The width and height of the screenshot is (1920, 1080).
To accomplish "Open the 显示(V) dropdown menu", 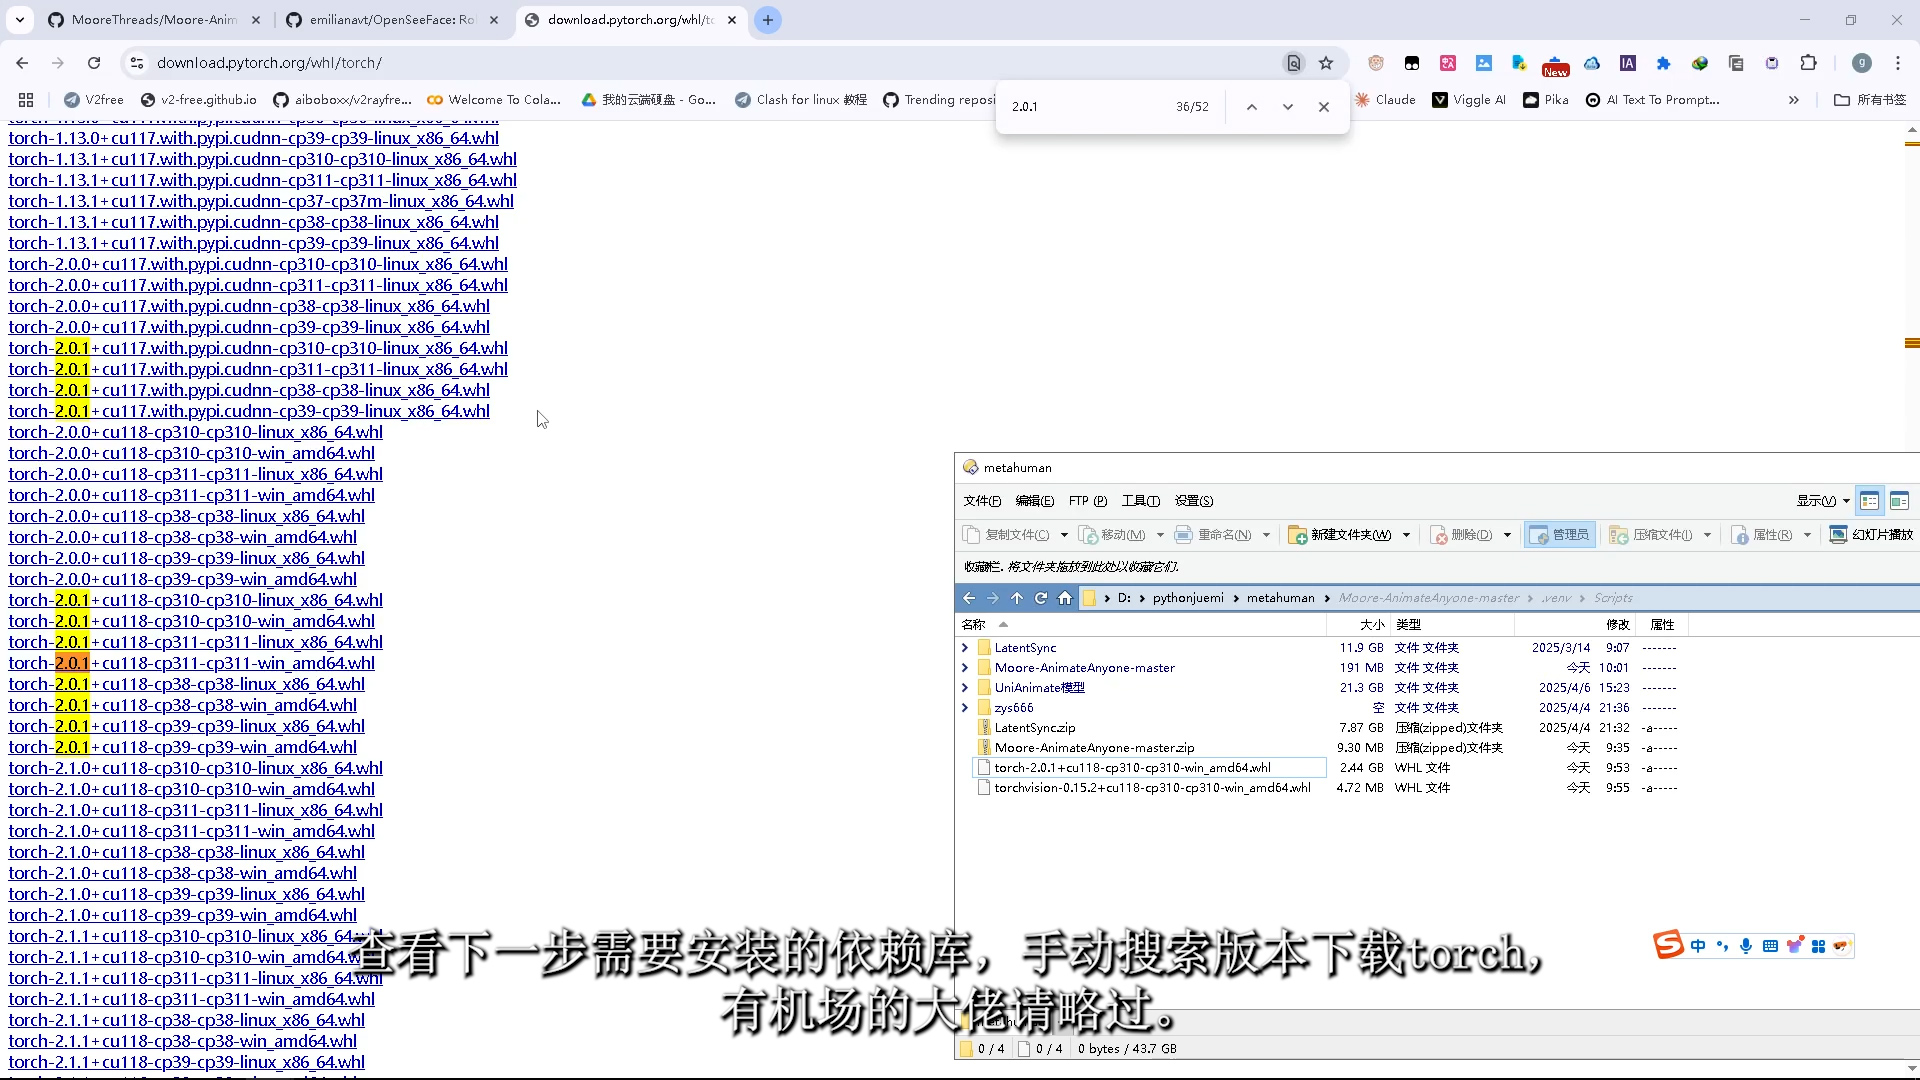I will pyautogui.click(x=1822, y=501).
